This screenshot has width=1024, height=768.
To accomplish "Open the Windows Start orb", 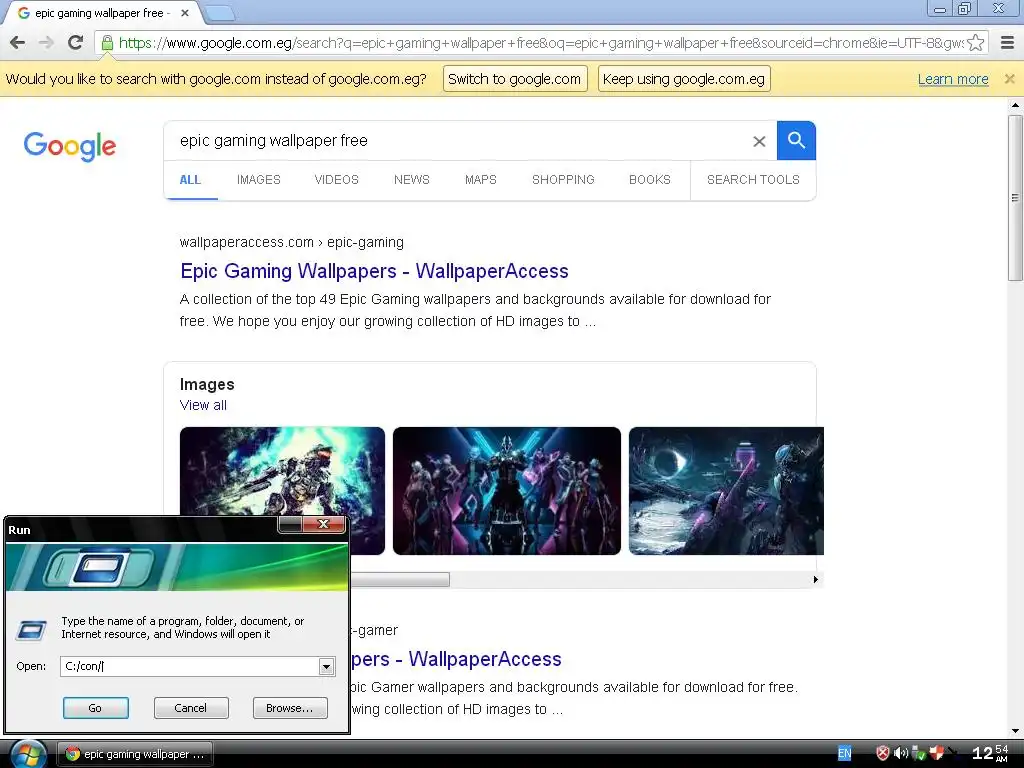I will click(x=27, y=754).
